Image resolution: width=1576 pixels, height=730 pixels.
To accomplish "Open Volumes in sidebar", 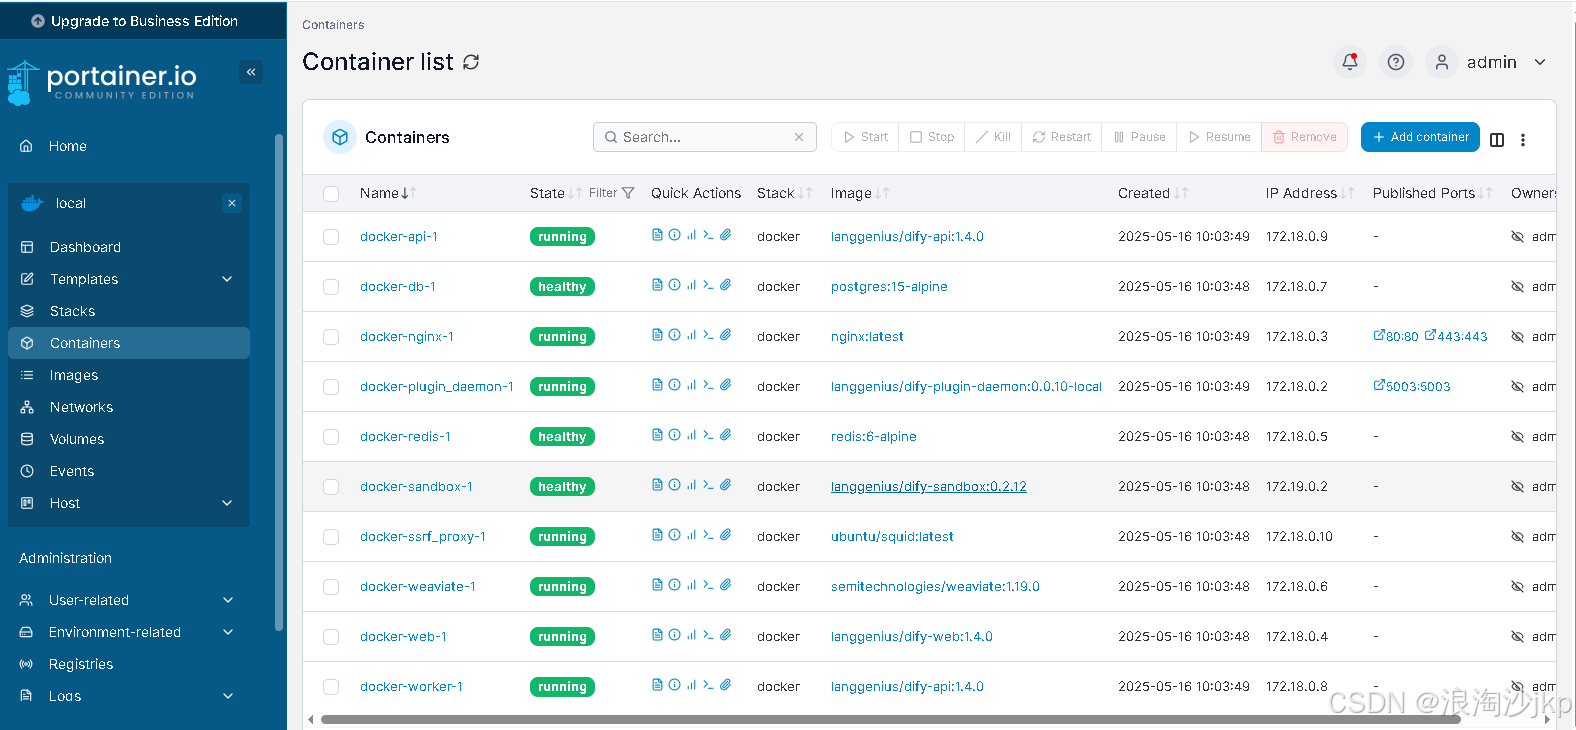I will [x=77, y=439].
